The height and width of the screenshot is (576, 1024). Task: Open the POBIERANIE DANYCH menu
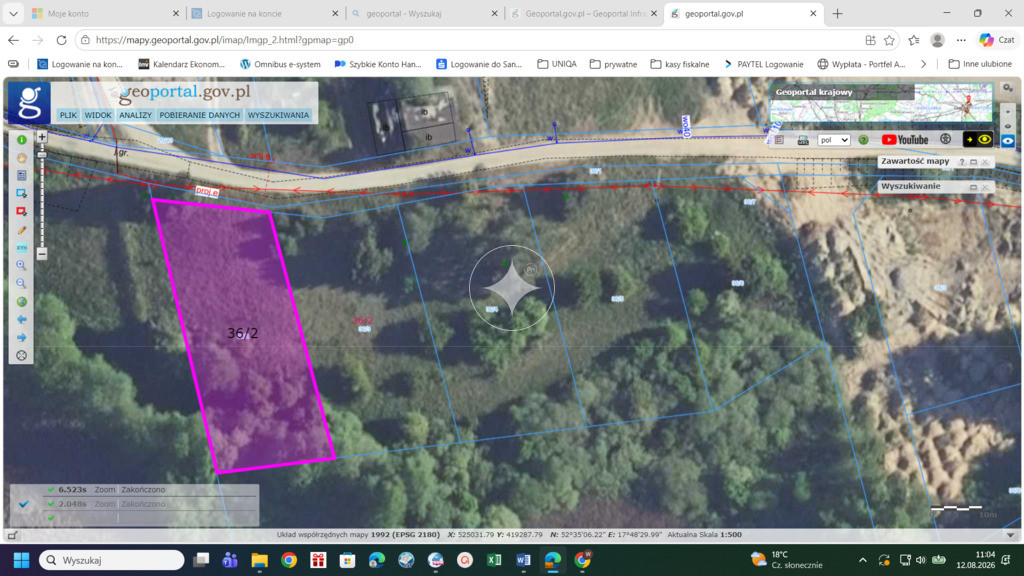[199, 115]
